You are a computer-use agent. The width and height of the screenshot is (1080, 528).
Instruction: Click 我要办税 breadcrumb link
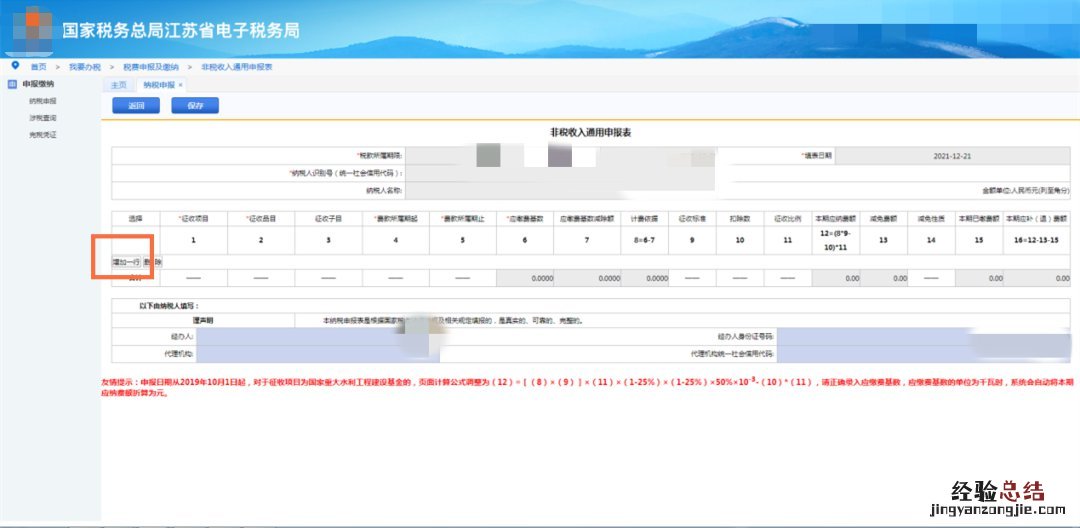(x=85, y=66)
